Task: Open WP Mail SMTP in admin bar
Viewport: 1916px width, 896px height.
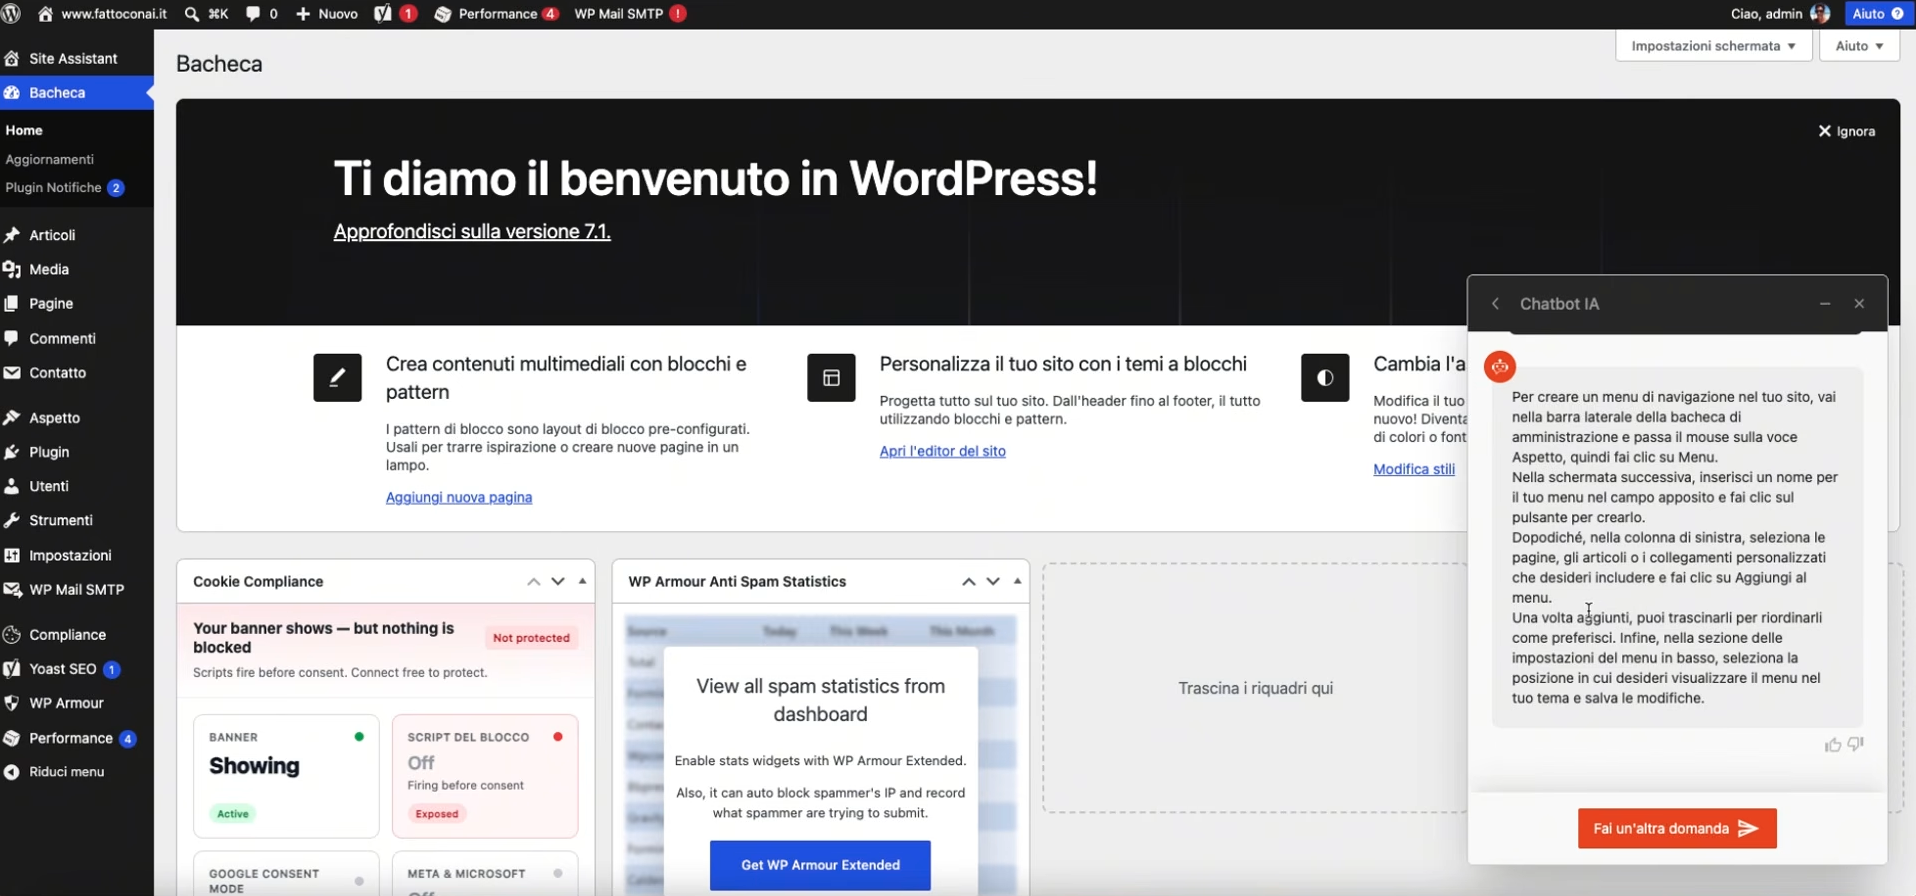Action: click(x=630, y=14)
